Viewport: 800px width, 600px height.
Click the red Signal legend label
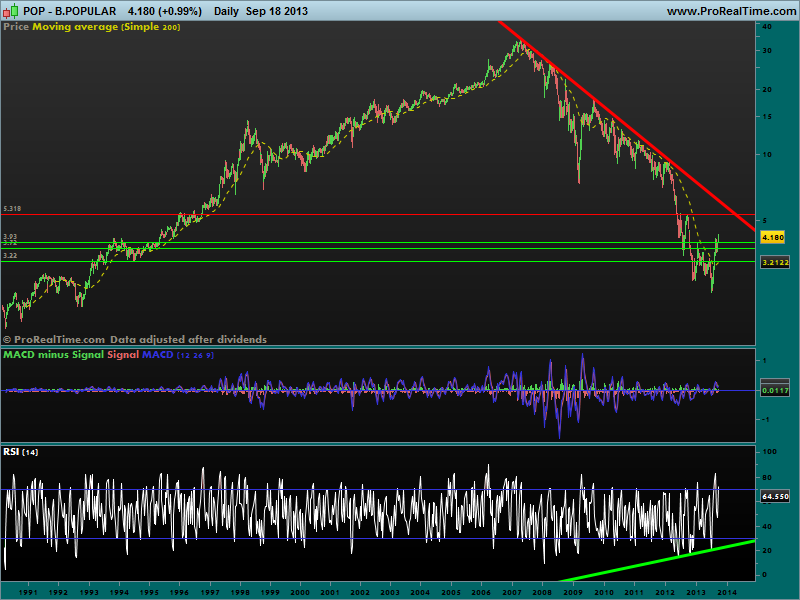click(x=123, y=355)
